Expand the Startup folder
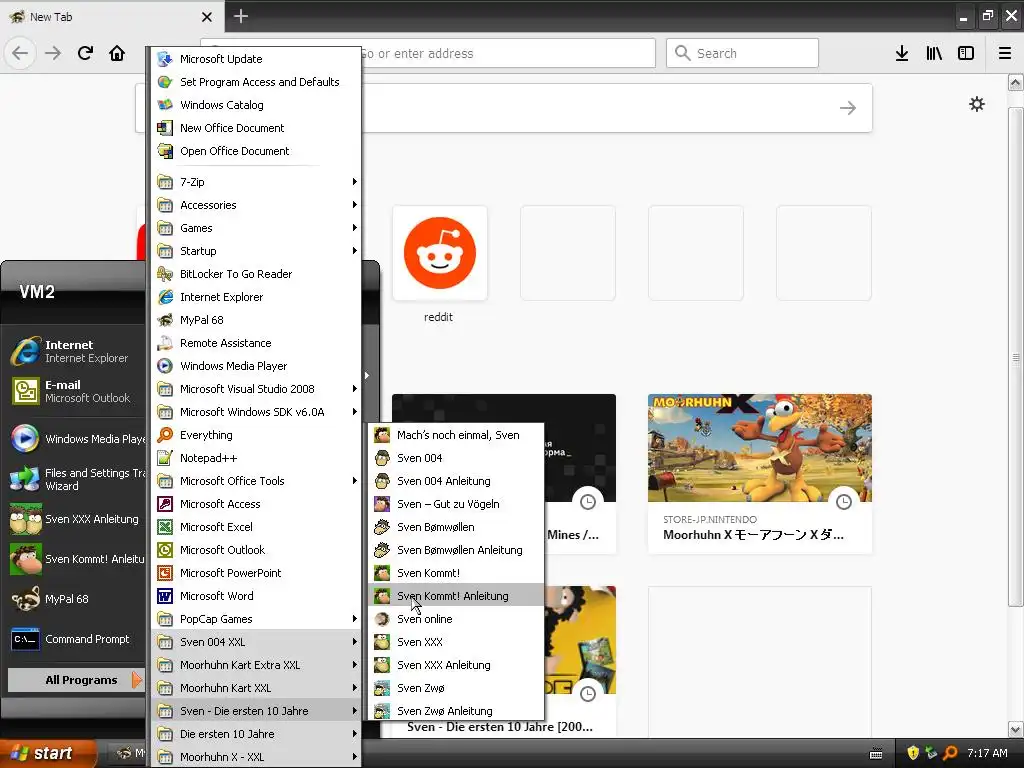Viewport: 1024px width, 768px height. tap(256, 251)
